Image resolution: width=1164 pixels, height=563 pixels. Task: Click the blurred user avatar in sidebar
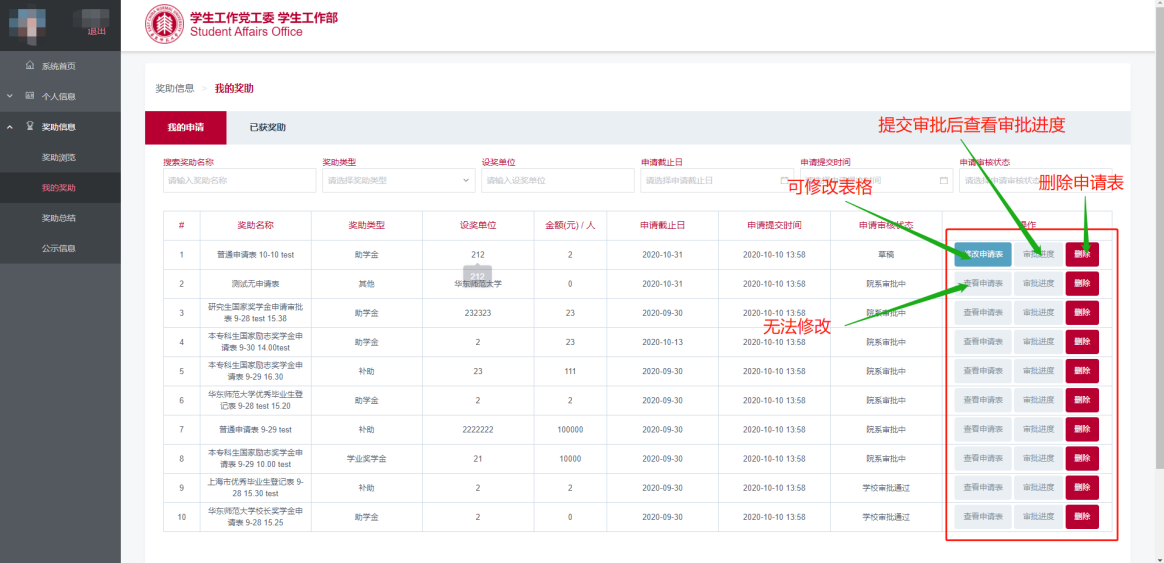(27, 22)
